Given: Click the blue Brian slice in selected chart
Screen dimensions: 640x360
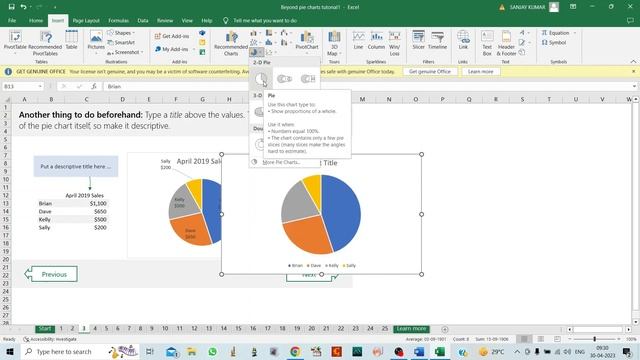Looking at the screenshot, I should click(342, 212).
